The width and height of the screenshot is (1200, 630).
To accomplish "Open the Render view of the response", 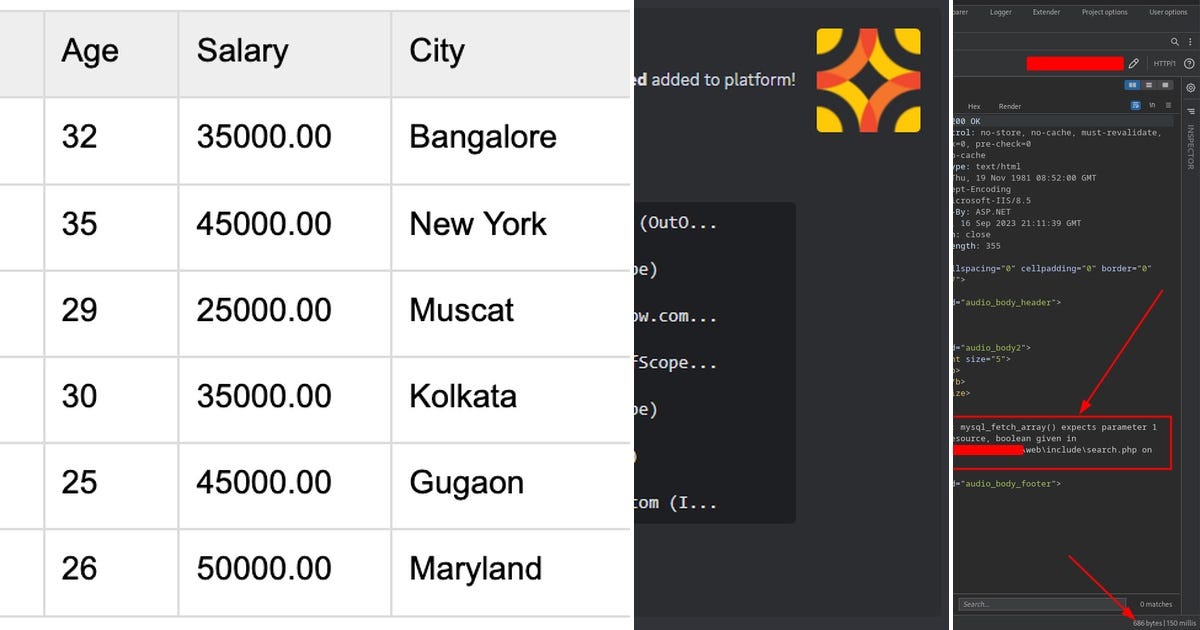I will (x=1009, y=106).
